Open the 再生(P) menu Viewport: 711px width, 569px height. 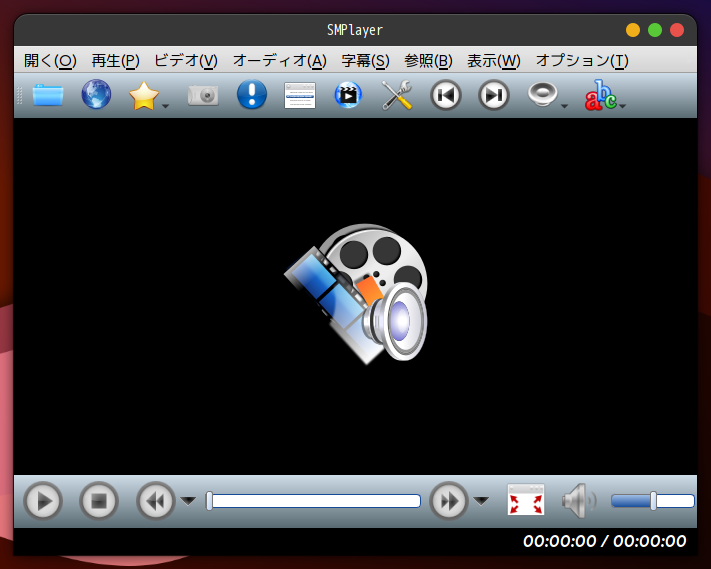[116, 60]
